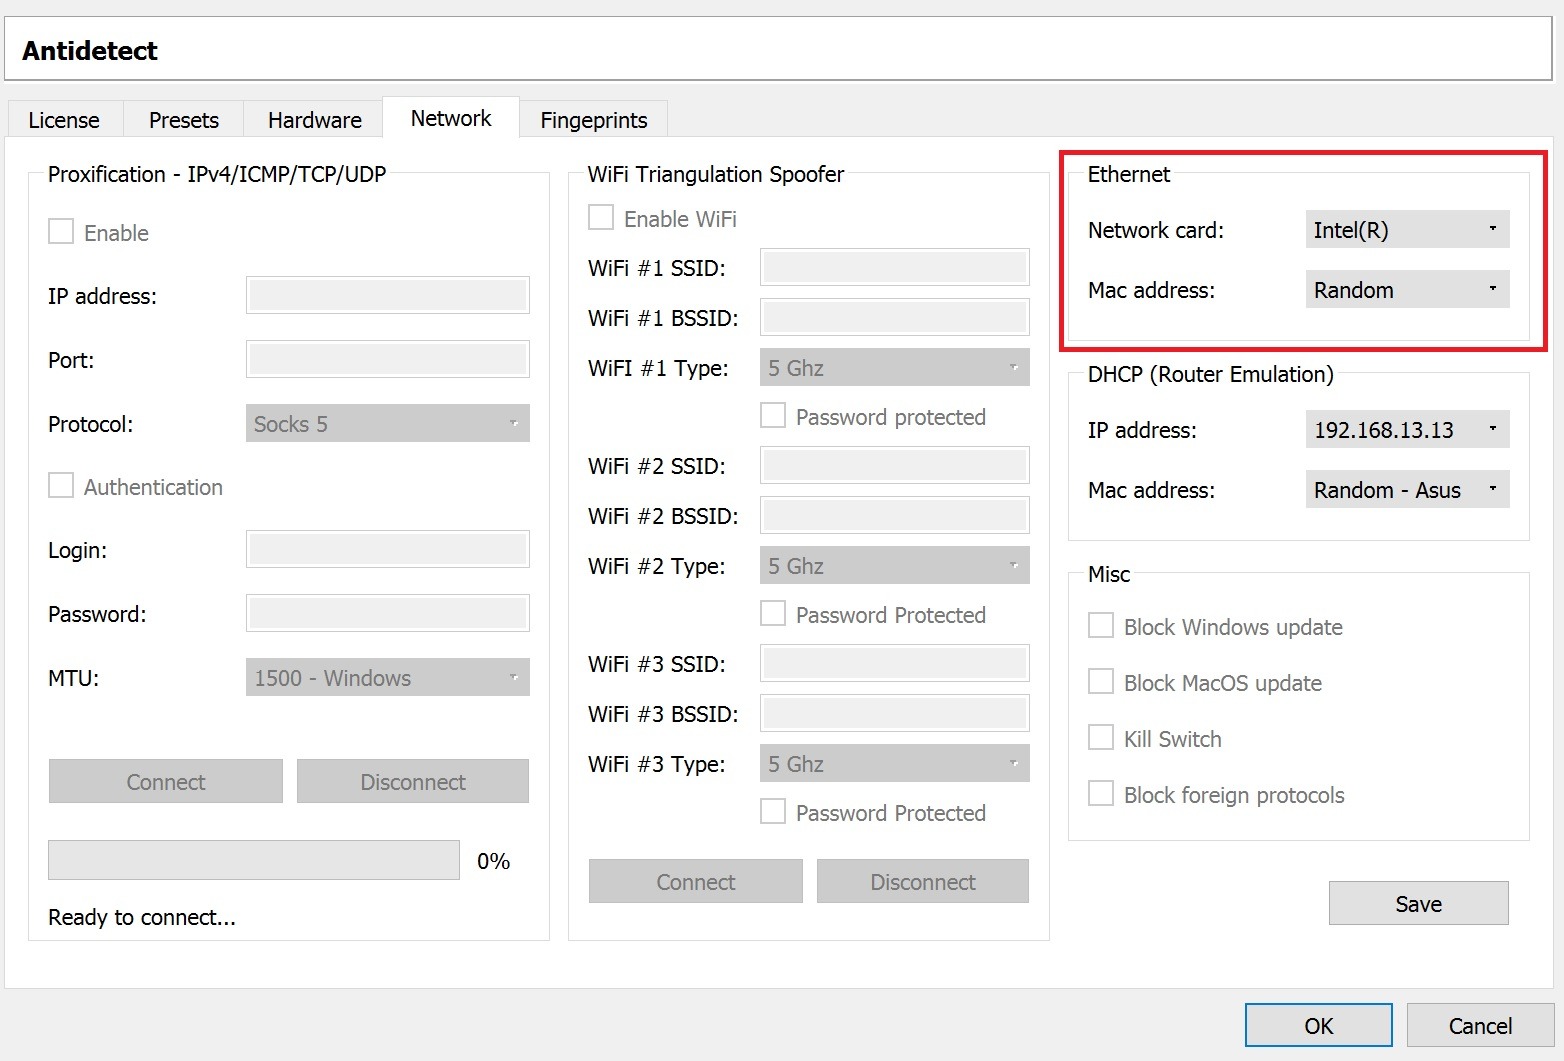Click Disconnect in the Proxification section

tap(413, 782)
